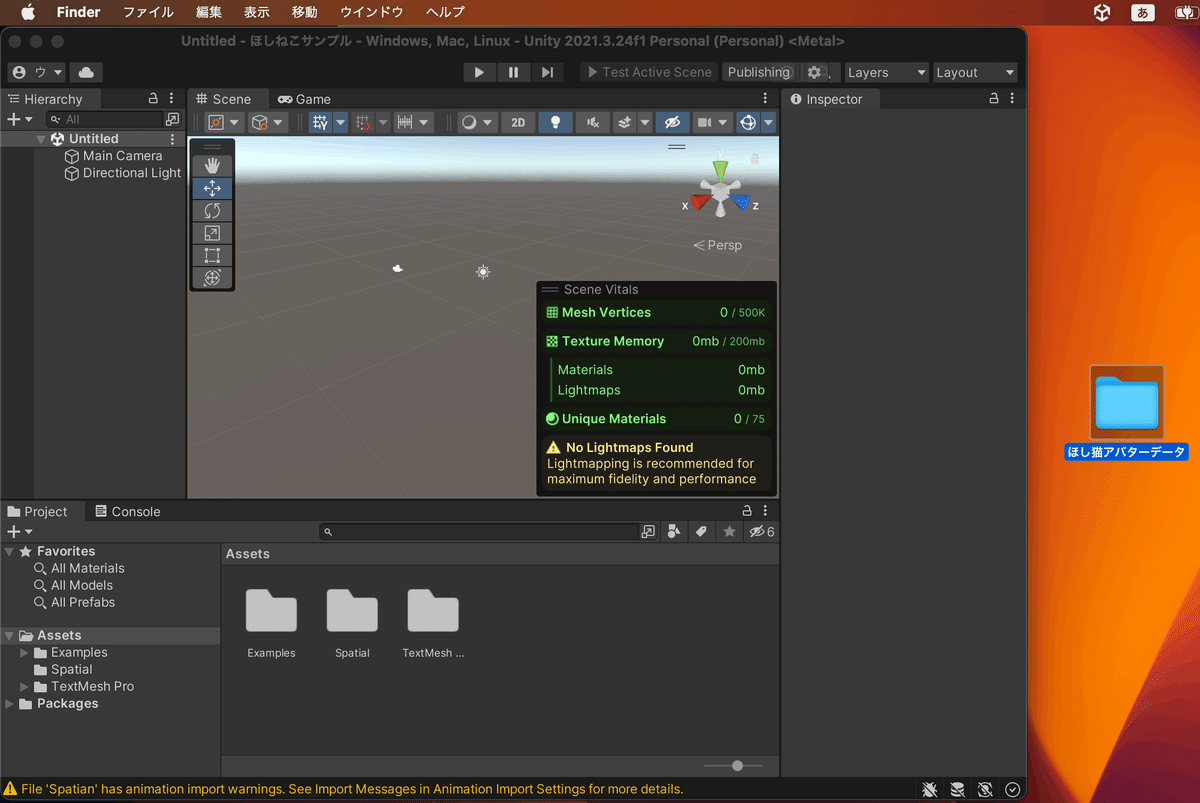Click Project search by type icon
Screen dimensions: 1200x803
[674, 532]
